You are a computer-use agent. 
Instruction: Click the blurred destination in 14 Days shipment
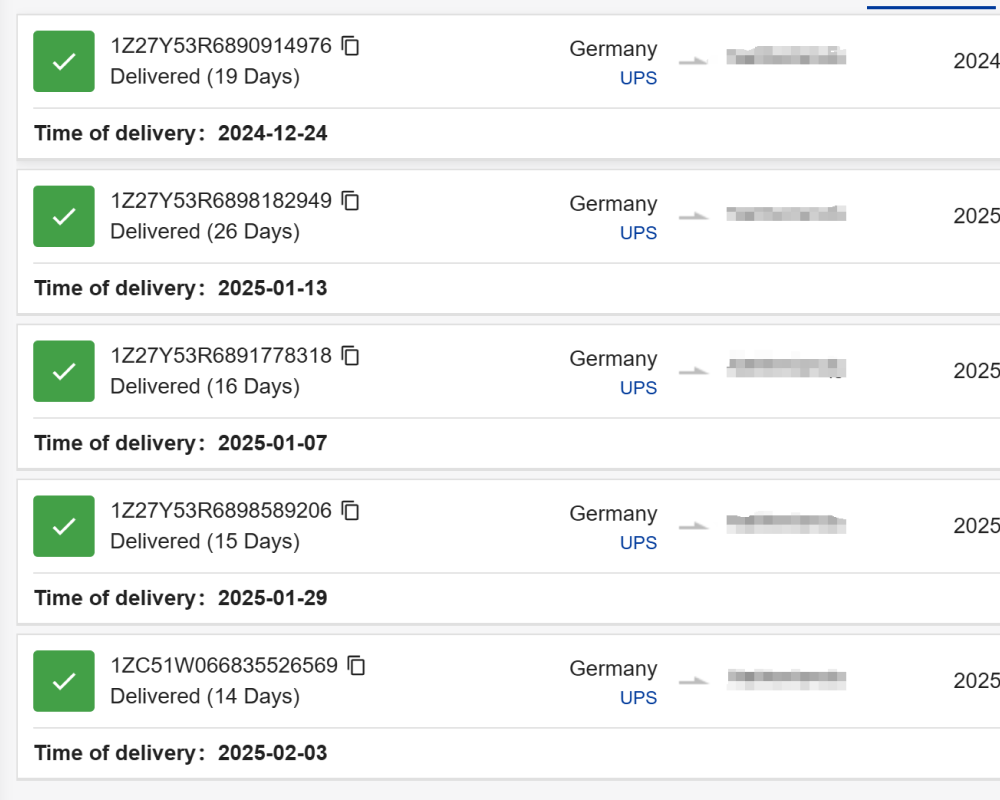click(x=786, y=679)
